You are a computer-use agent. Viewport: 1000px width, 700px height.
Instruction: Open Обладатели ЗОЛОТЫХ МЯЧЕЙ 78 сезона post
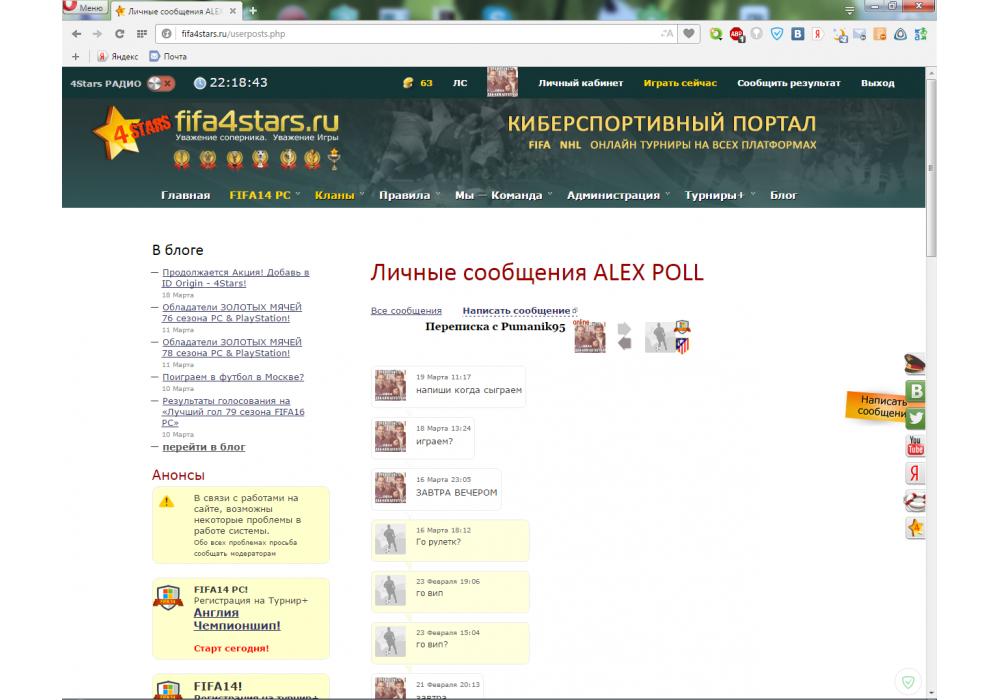tap(232, 347)
